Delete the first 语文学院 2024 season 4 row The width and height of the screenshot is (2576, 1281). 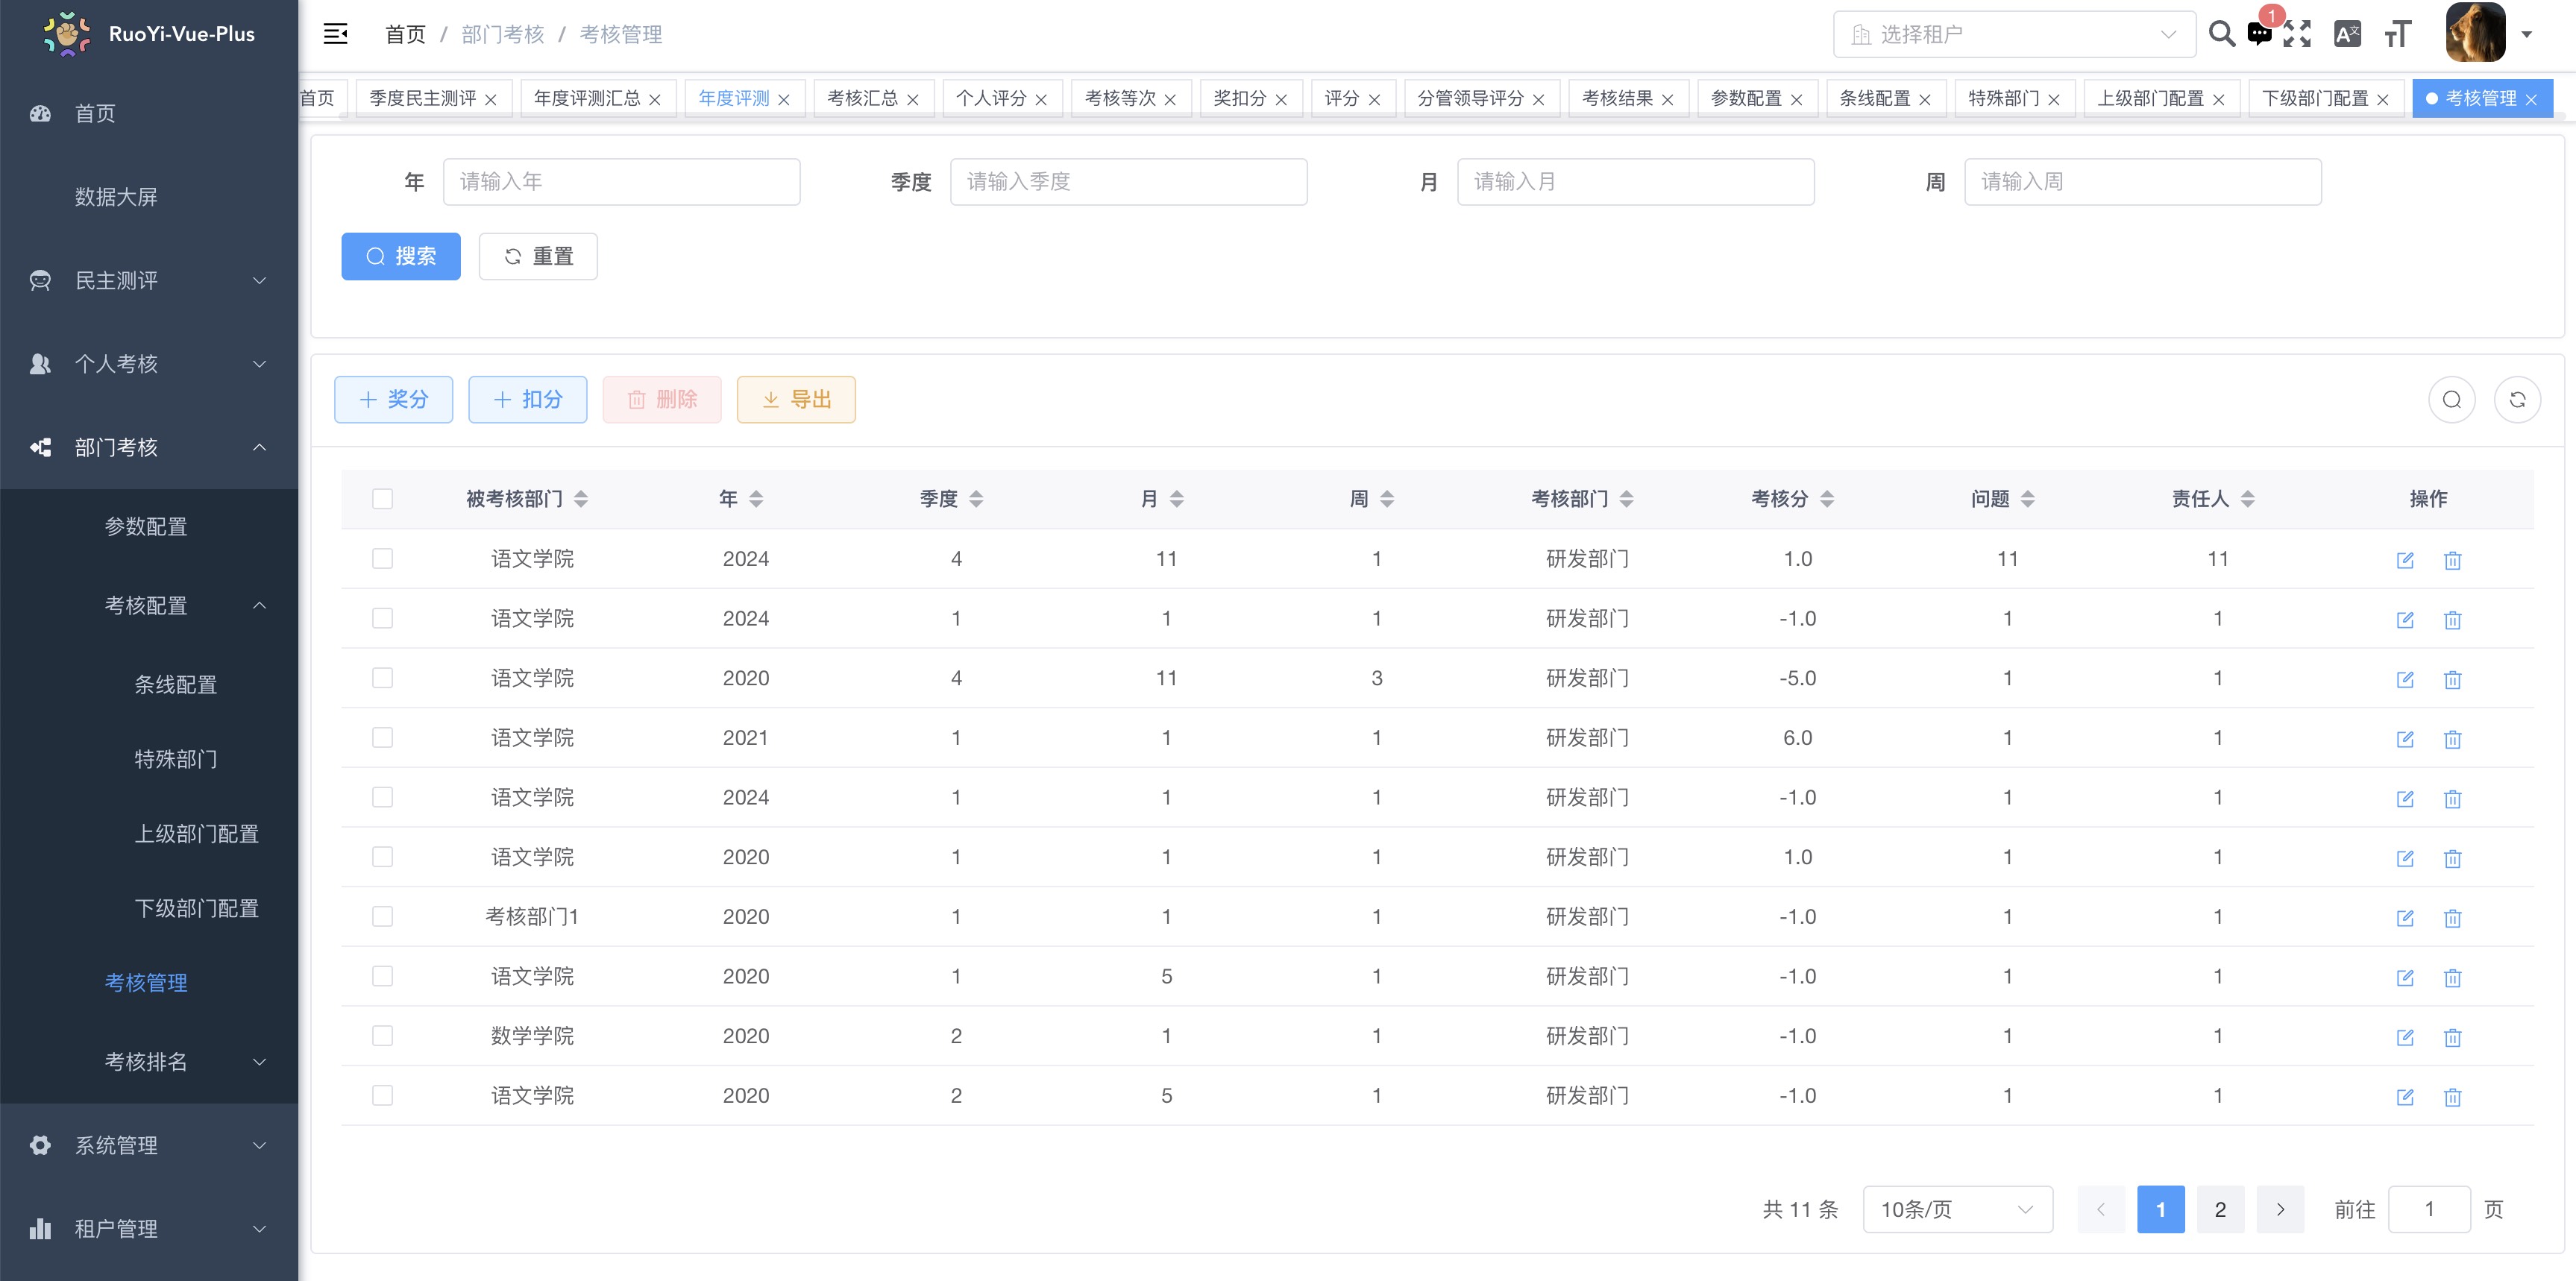pyautogui.click(x=2452, y=560)
